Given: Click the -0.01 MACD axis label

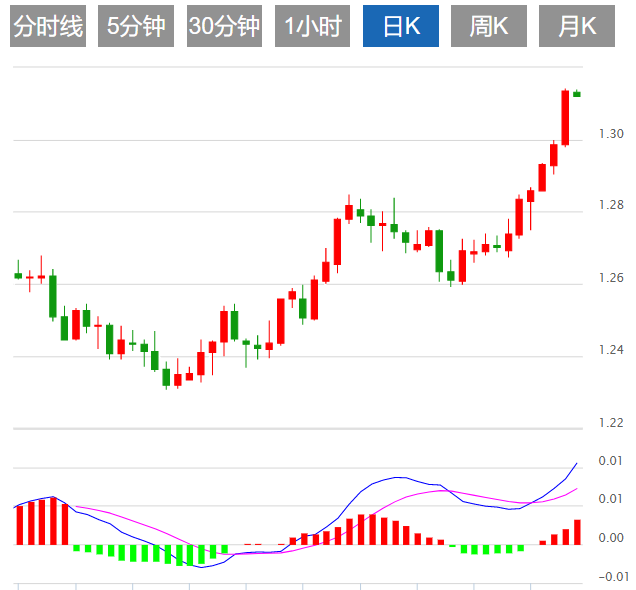Looking at the screenshot, I should 614,576.
